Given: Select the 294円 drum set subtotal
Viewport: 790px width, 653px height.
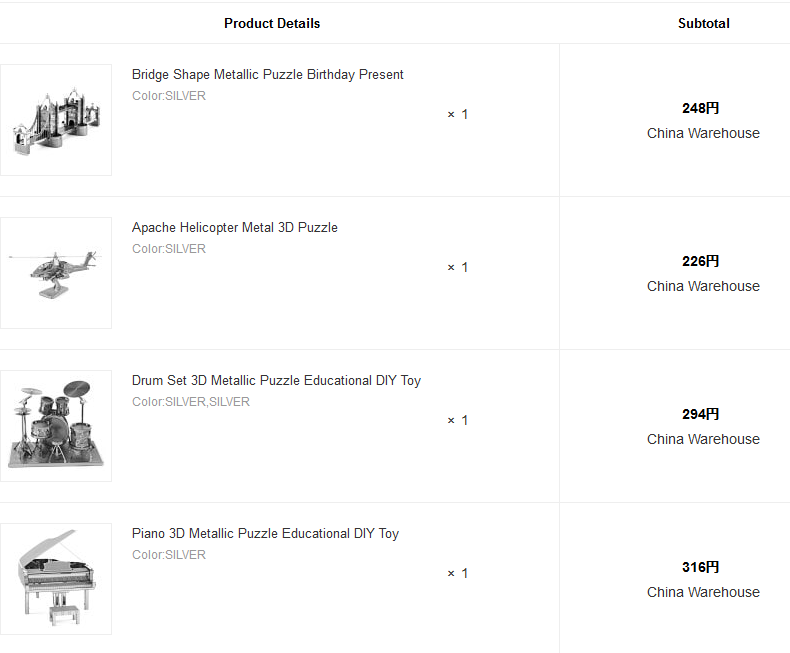Looking at the screenshot, I should point(700,414).
